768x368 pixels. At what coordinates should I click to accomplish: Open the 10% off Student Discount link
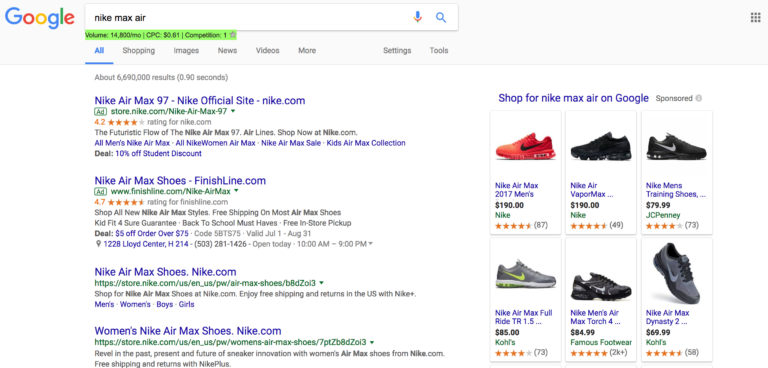pyautogui.click(x=158, y=153)
